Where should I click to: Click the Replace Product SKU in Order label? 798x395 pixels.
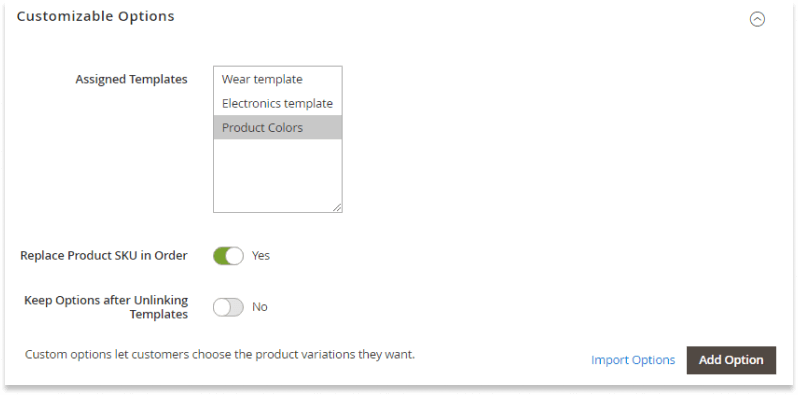click(104, 256)
